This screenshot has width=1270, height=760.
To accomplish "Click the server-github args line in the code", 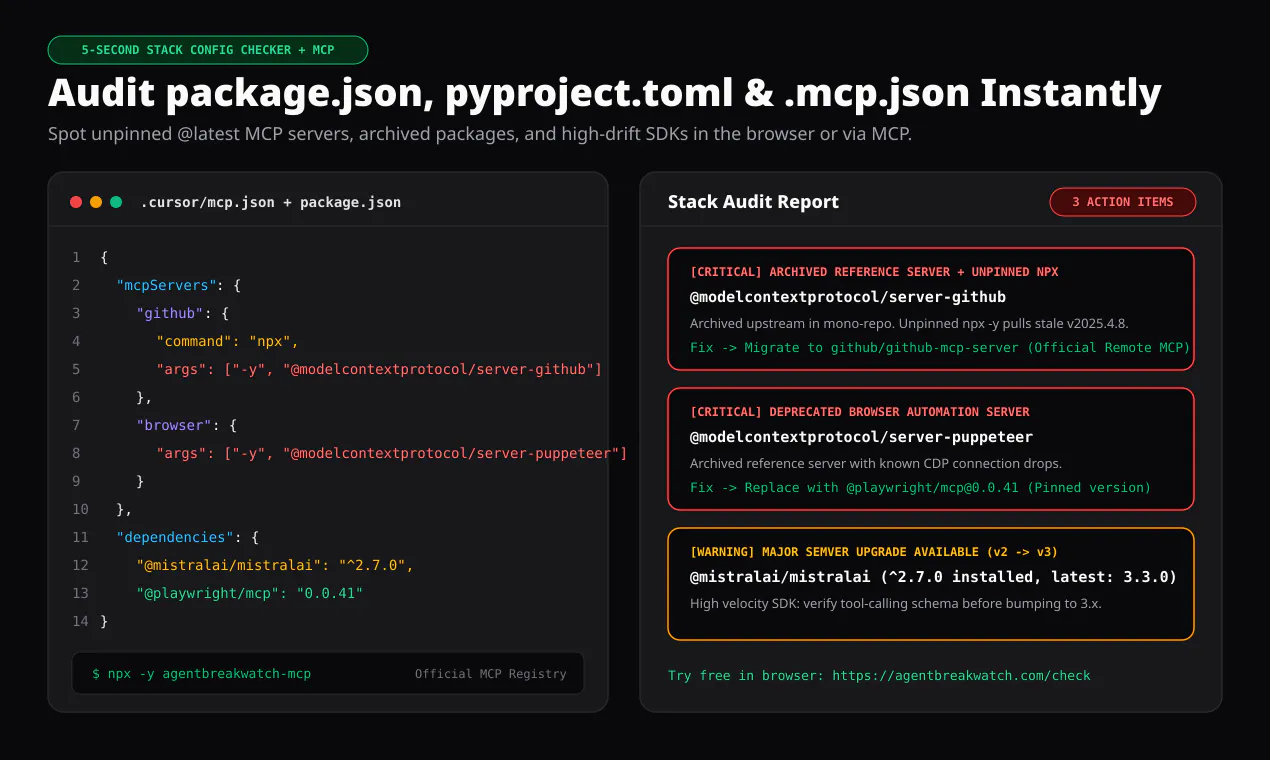I will (x=379, y=370).
